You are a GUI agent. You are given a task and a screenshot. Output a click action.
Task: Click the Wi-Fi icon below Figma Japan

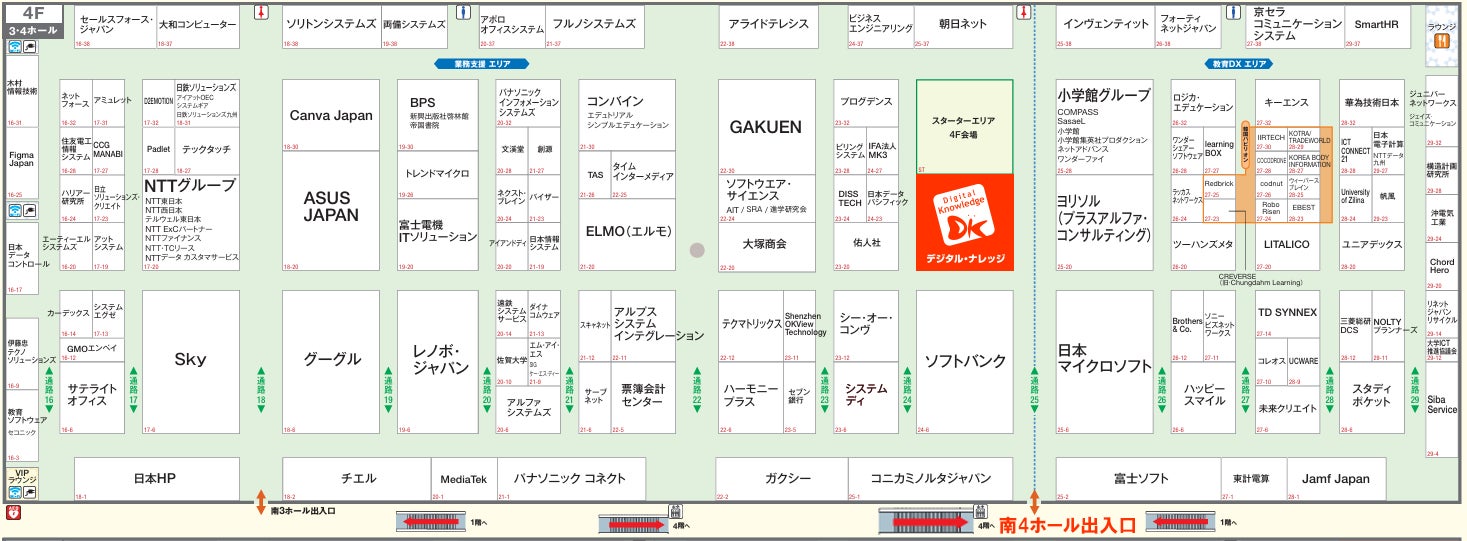pyautogui.click(x=15, y=210)
